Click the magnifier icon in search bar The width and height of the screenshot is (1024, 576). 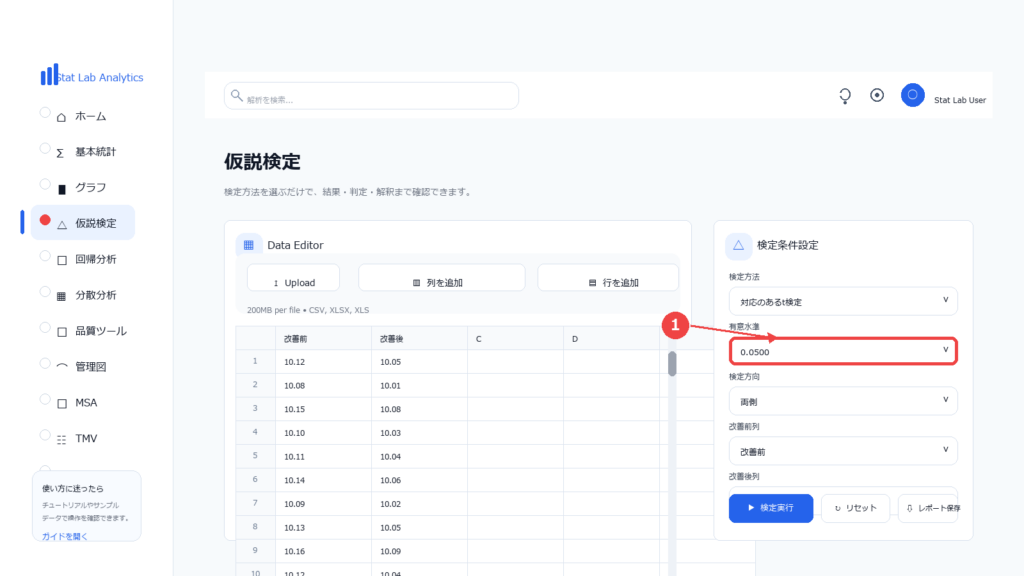click(236, 95)
